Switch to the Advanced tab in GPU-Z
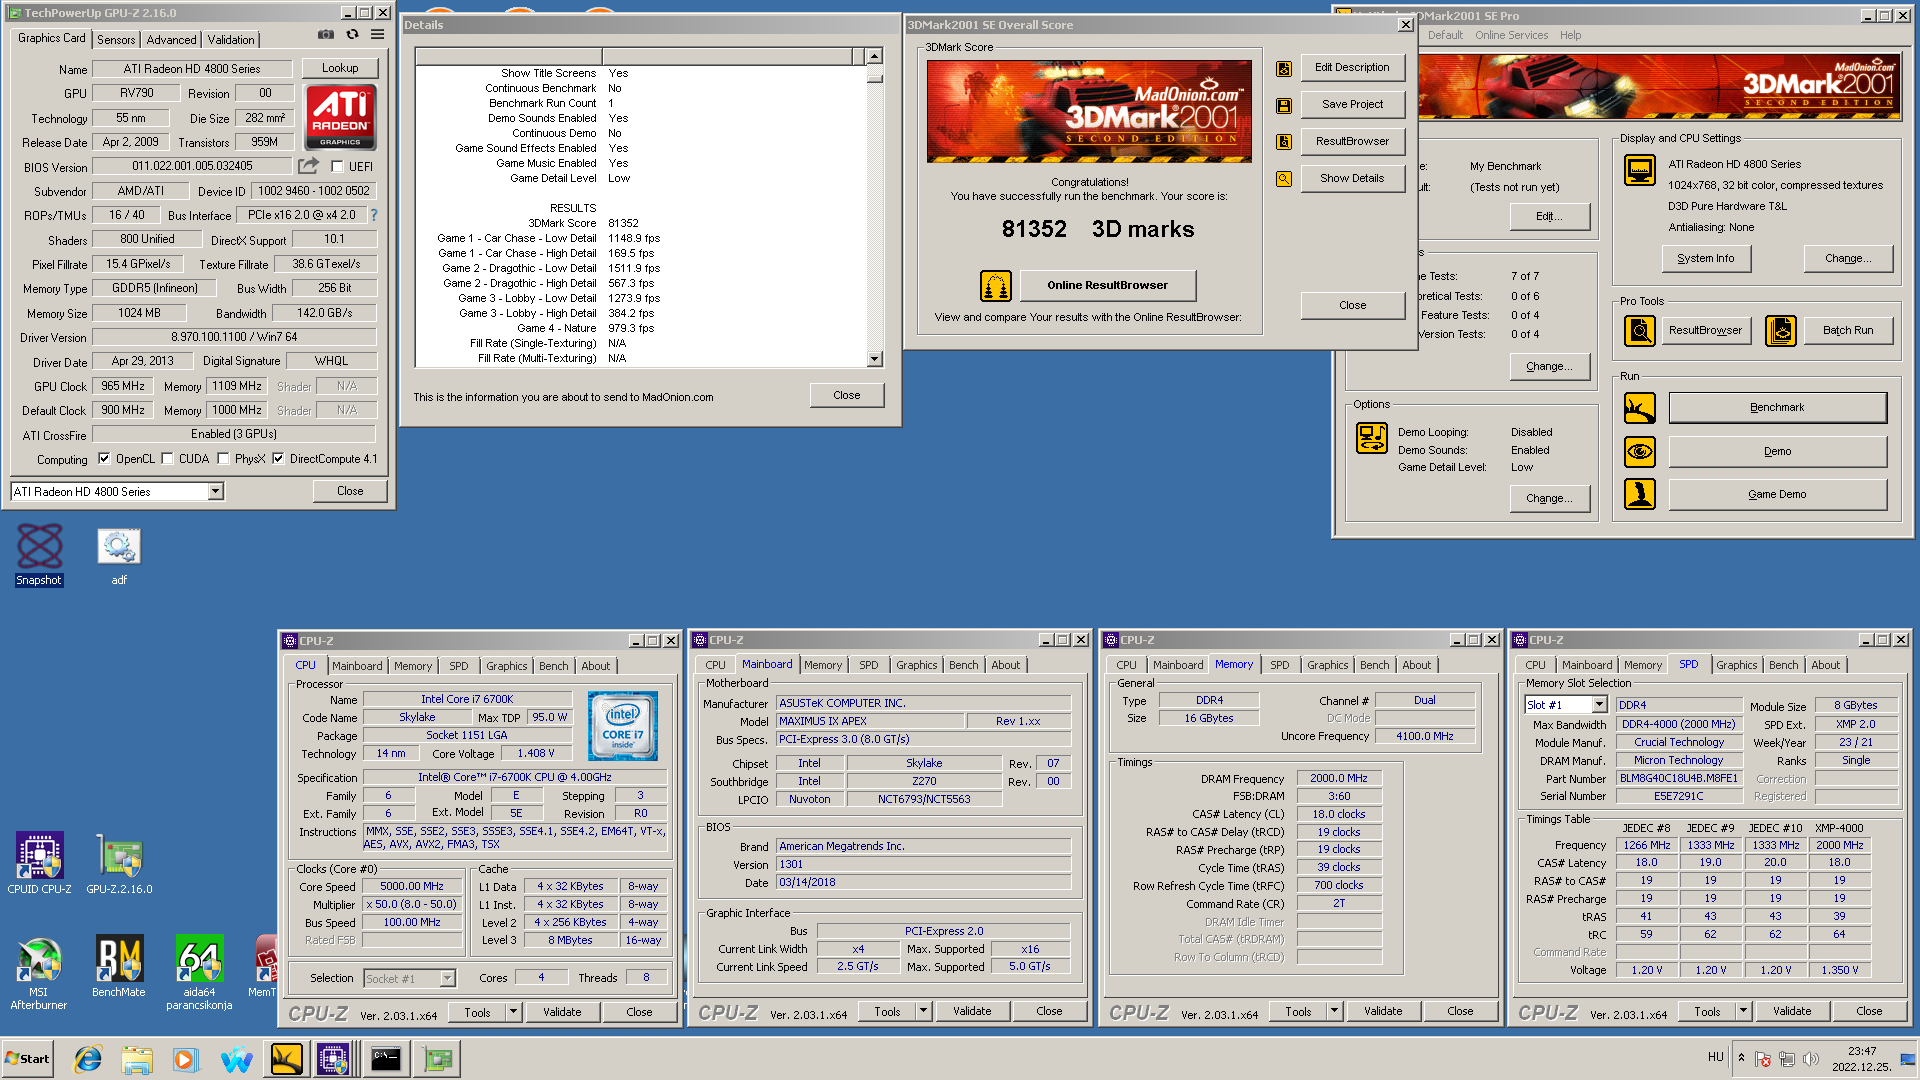Image resolution: width=1920 pixels, height=1080 pixels. (x=172, y=39)
